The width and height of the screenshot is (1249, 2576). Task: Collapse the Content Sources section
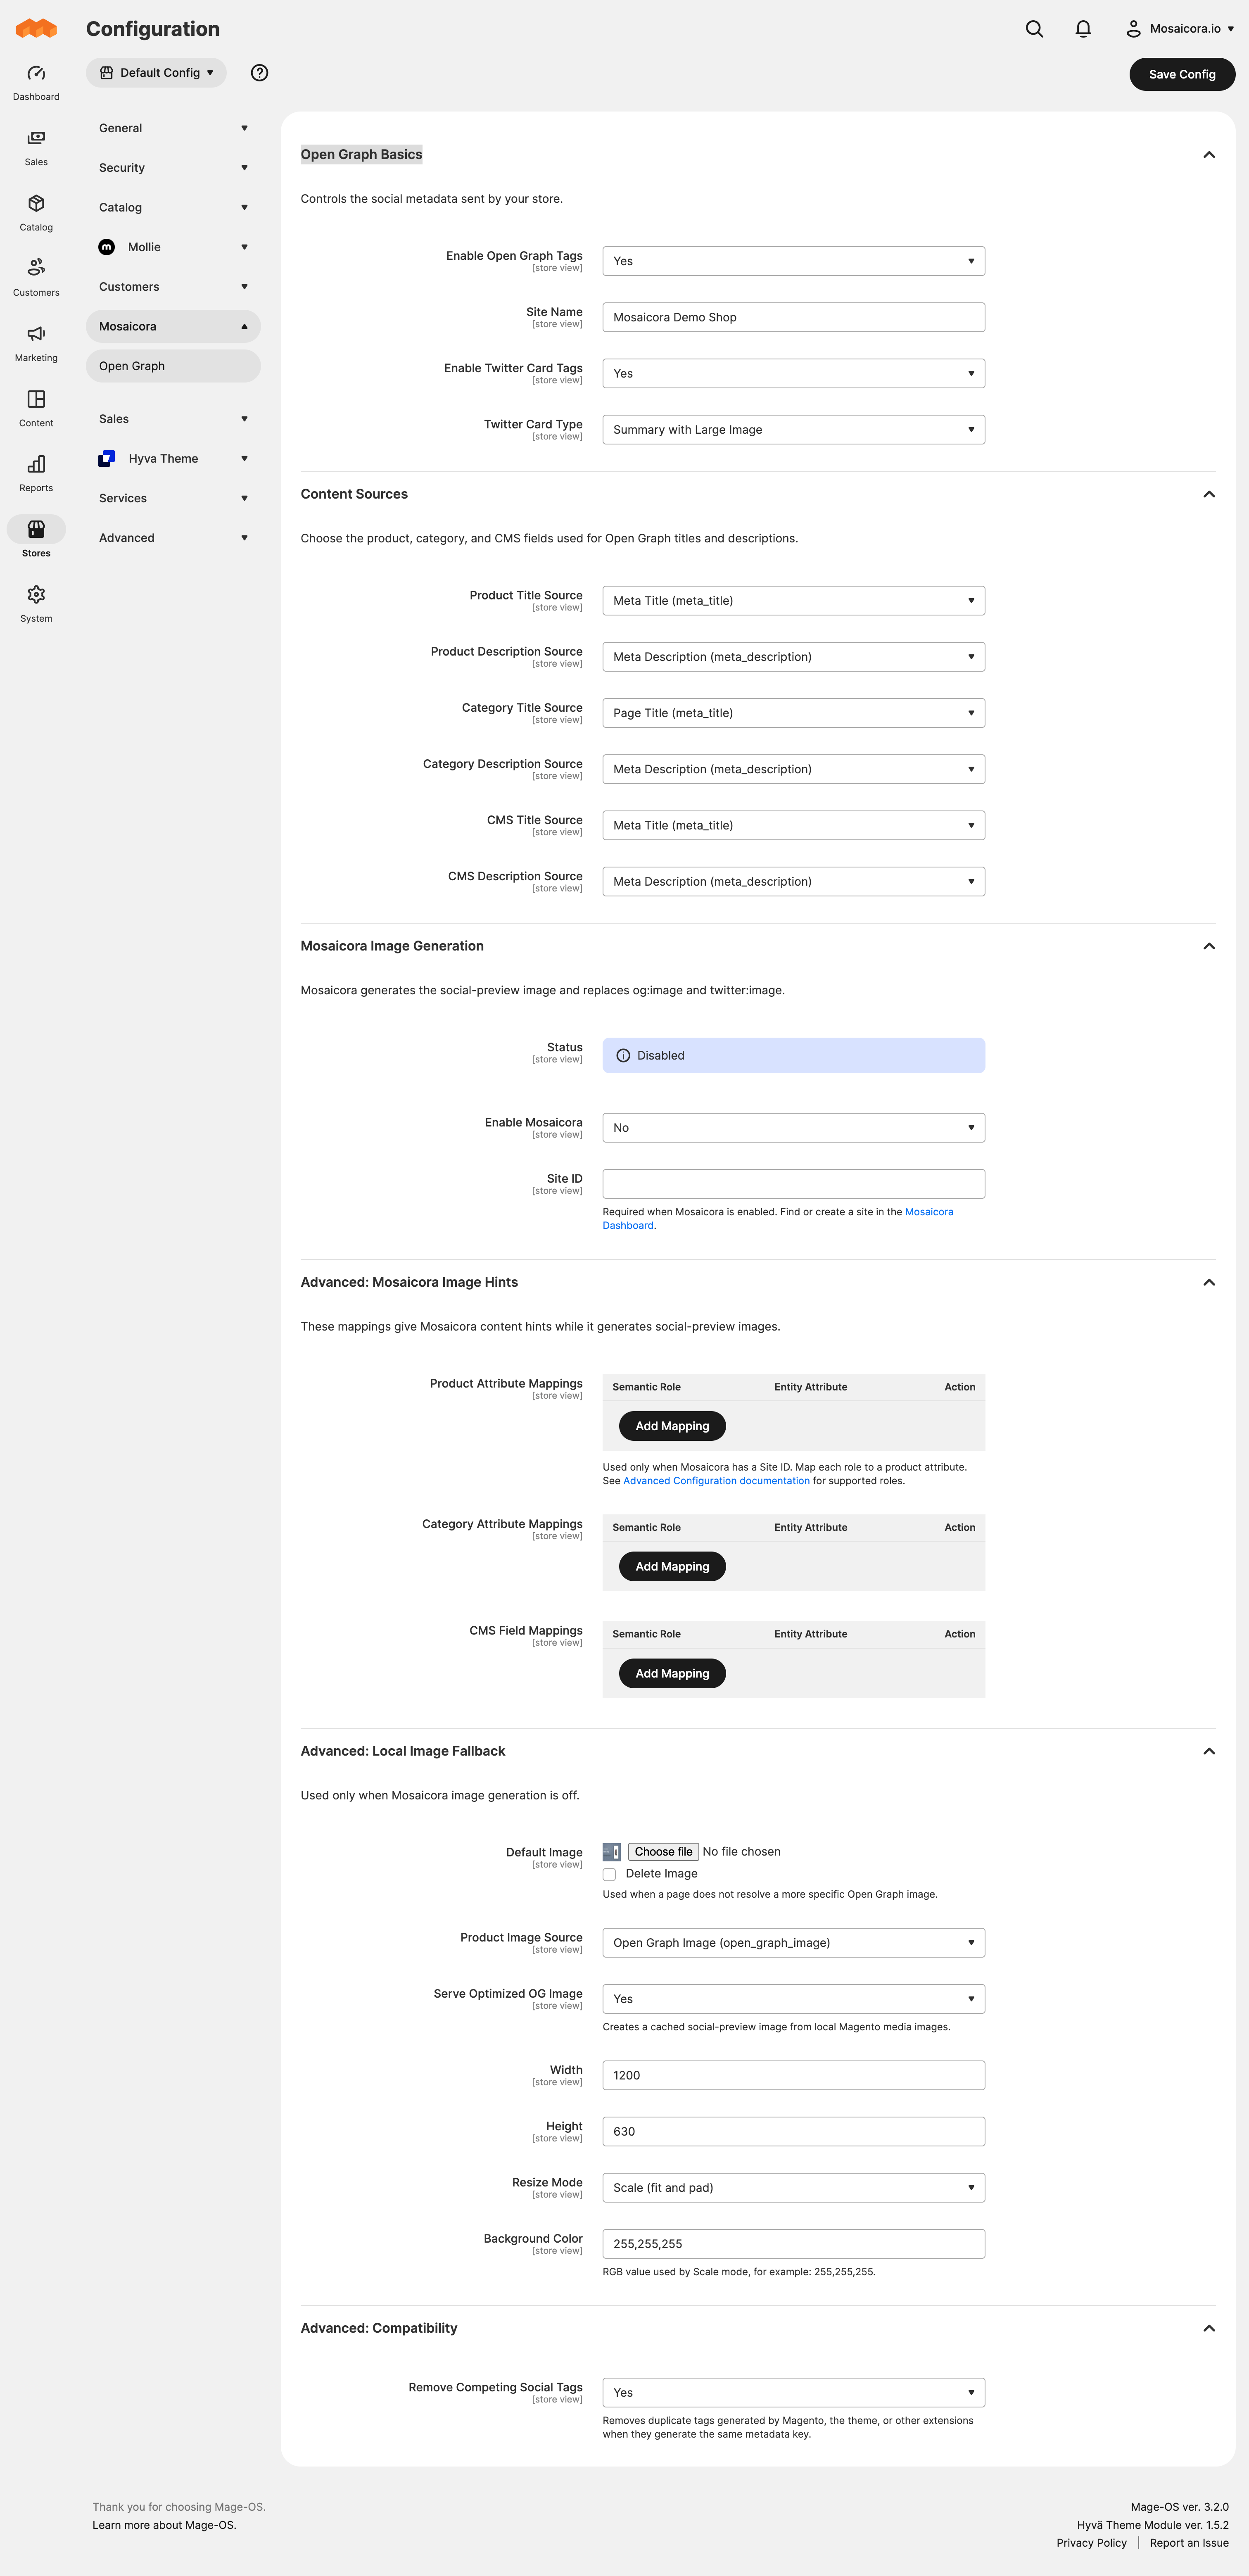(1208, 494)
